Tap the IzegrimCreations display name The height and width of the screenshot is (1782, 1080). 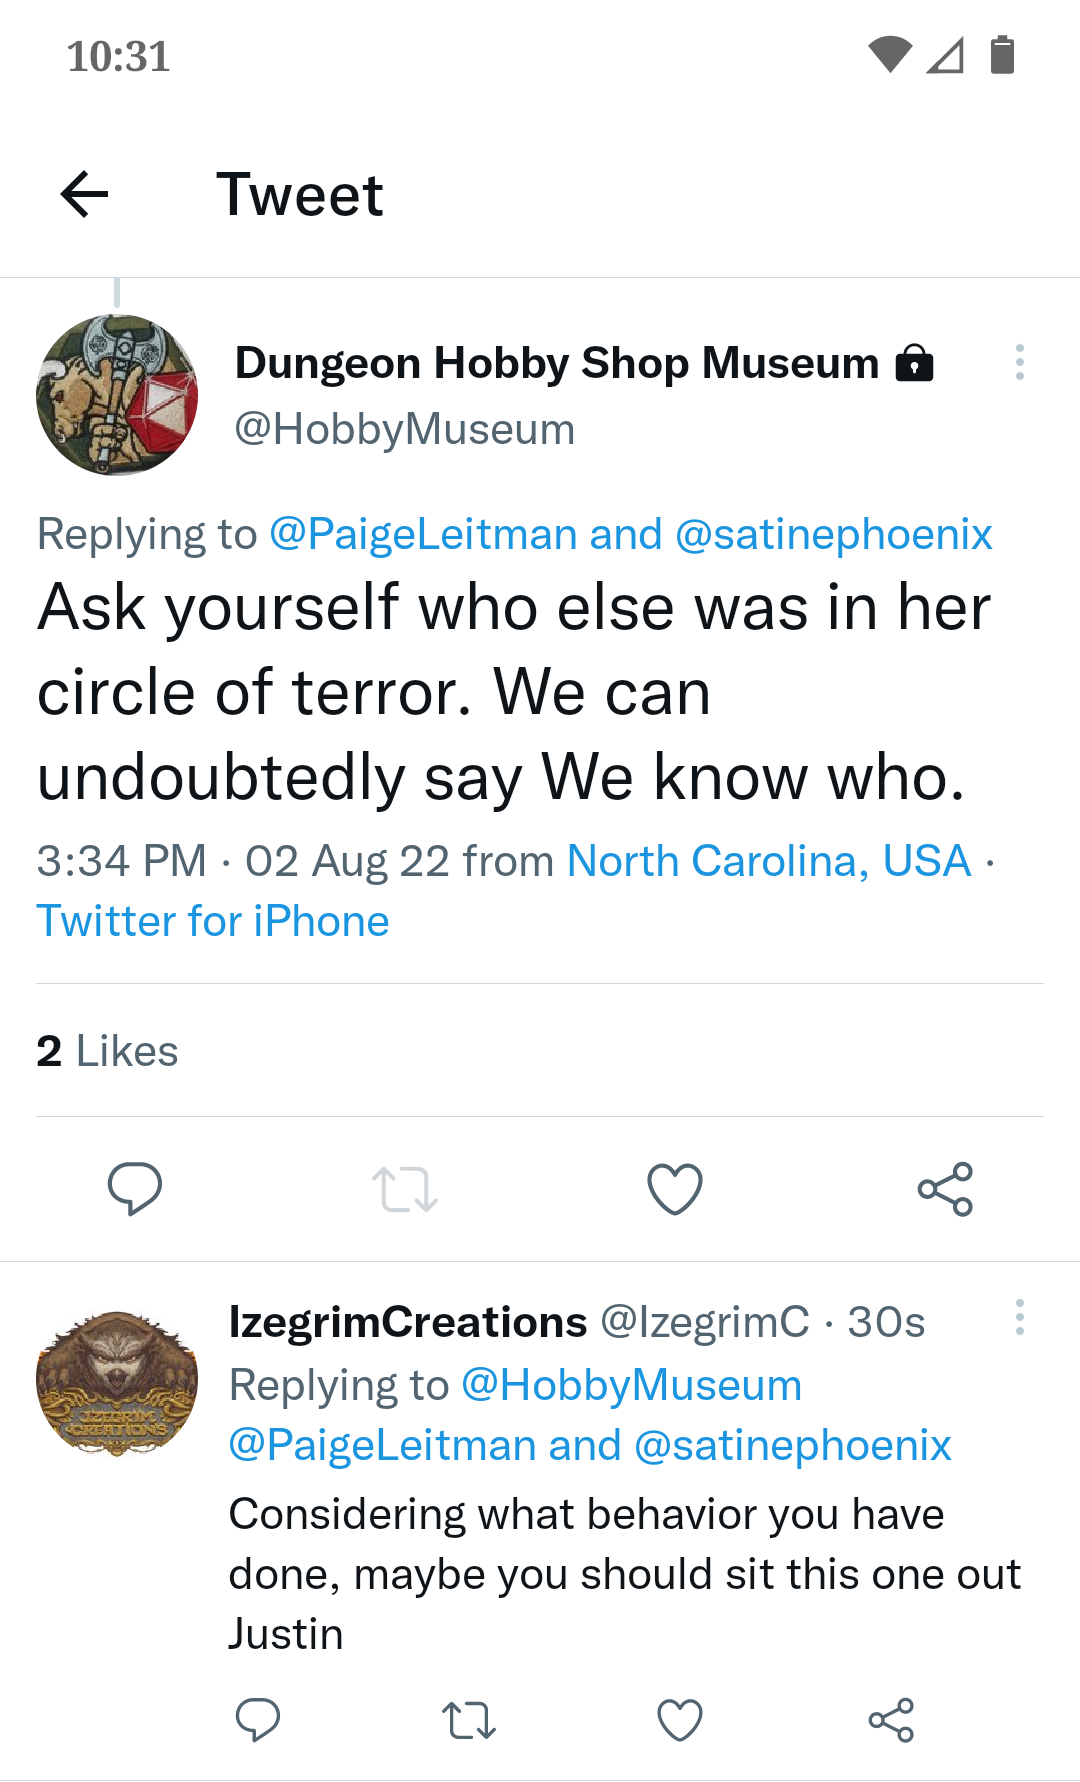408,1322
